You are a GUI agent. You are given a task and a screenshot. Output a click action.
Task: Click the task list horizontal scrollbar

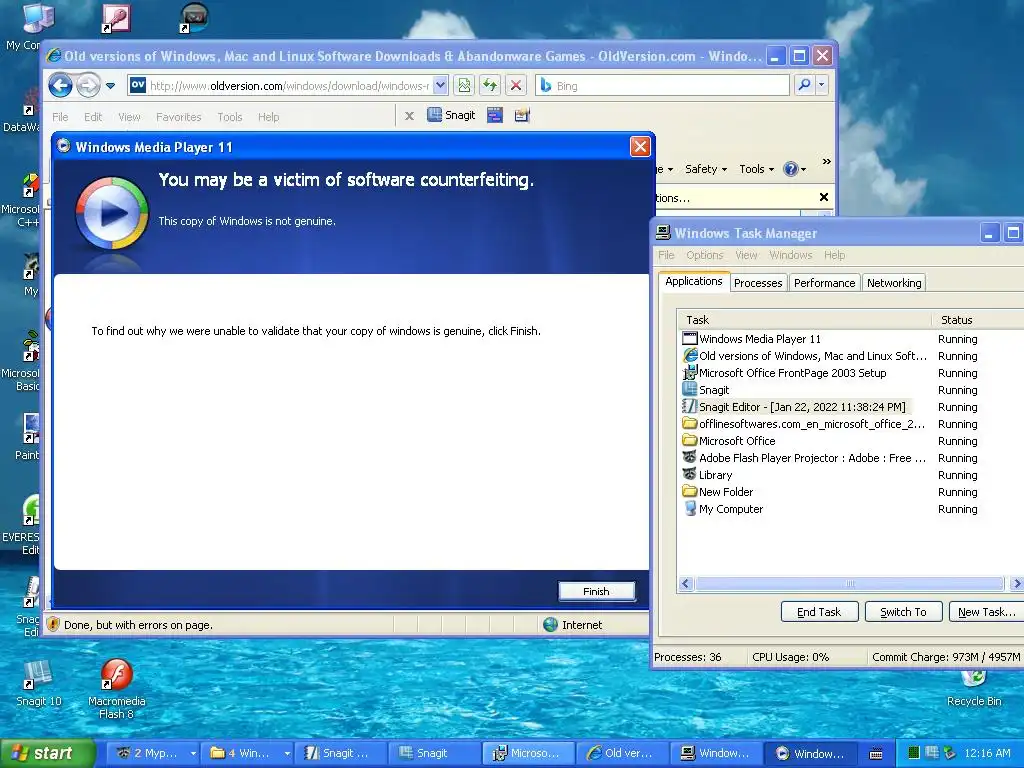click(850, 583)
